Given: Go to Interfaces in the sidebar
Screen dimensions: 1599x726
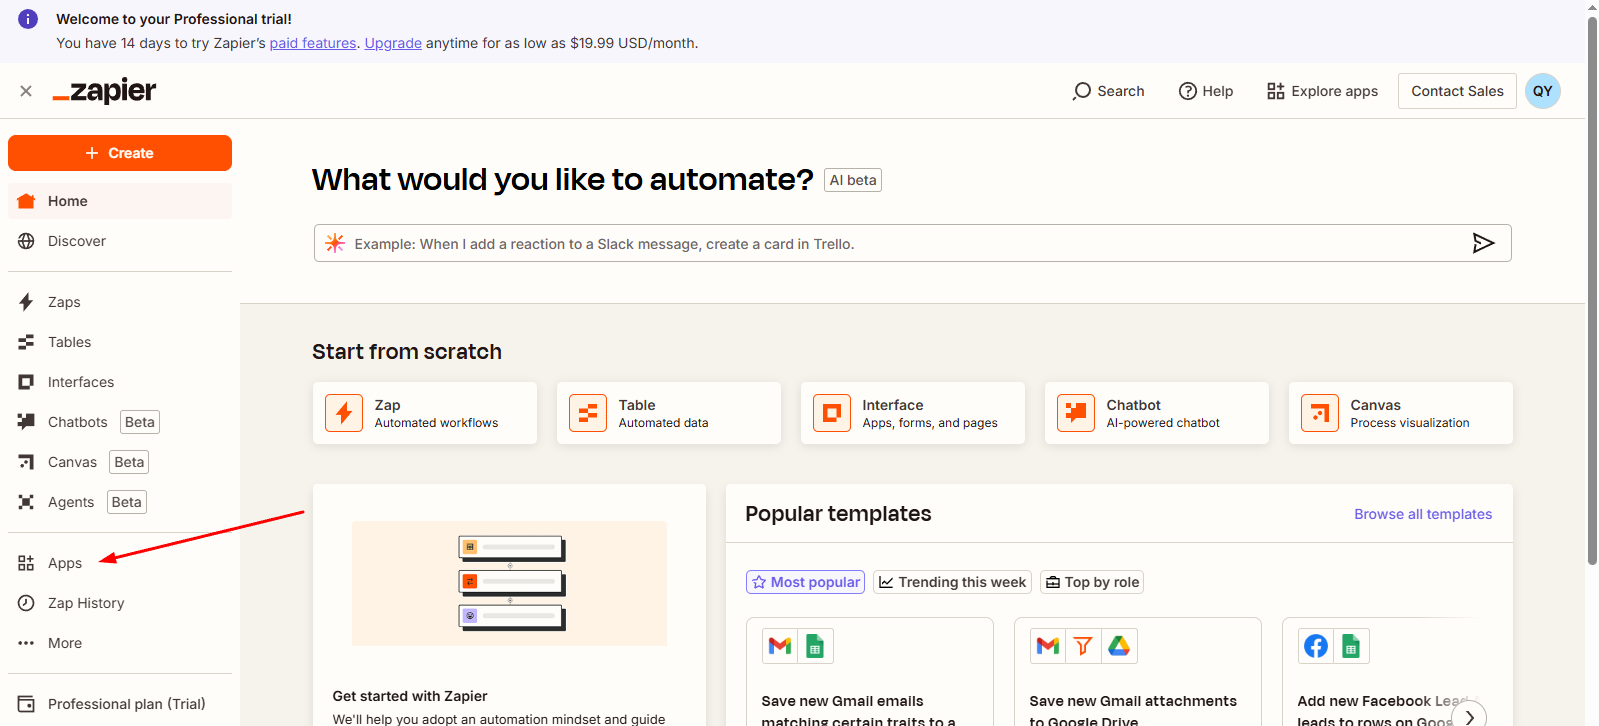Looking at the screenshot, I should [x=120, y=382].
